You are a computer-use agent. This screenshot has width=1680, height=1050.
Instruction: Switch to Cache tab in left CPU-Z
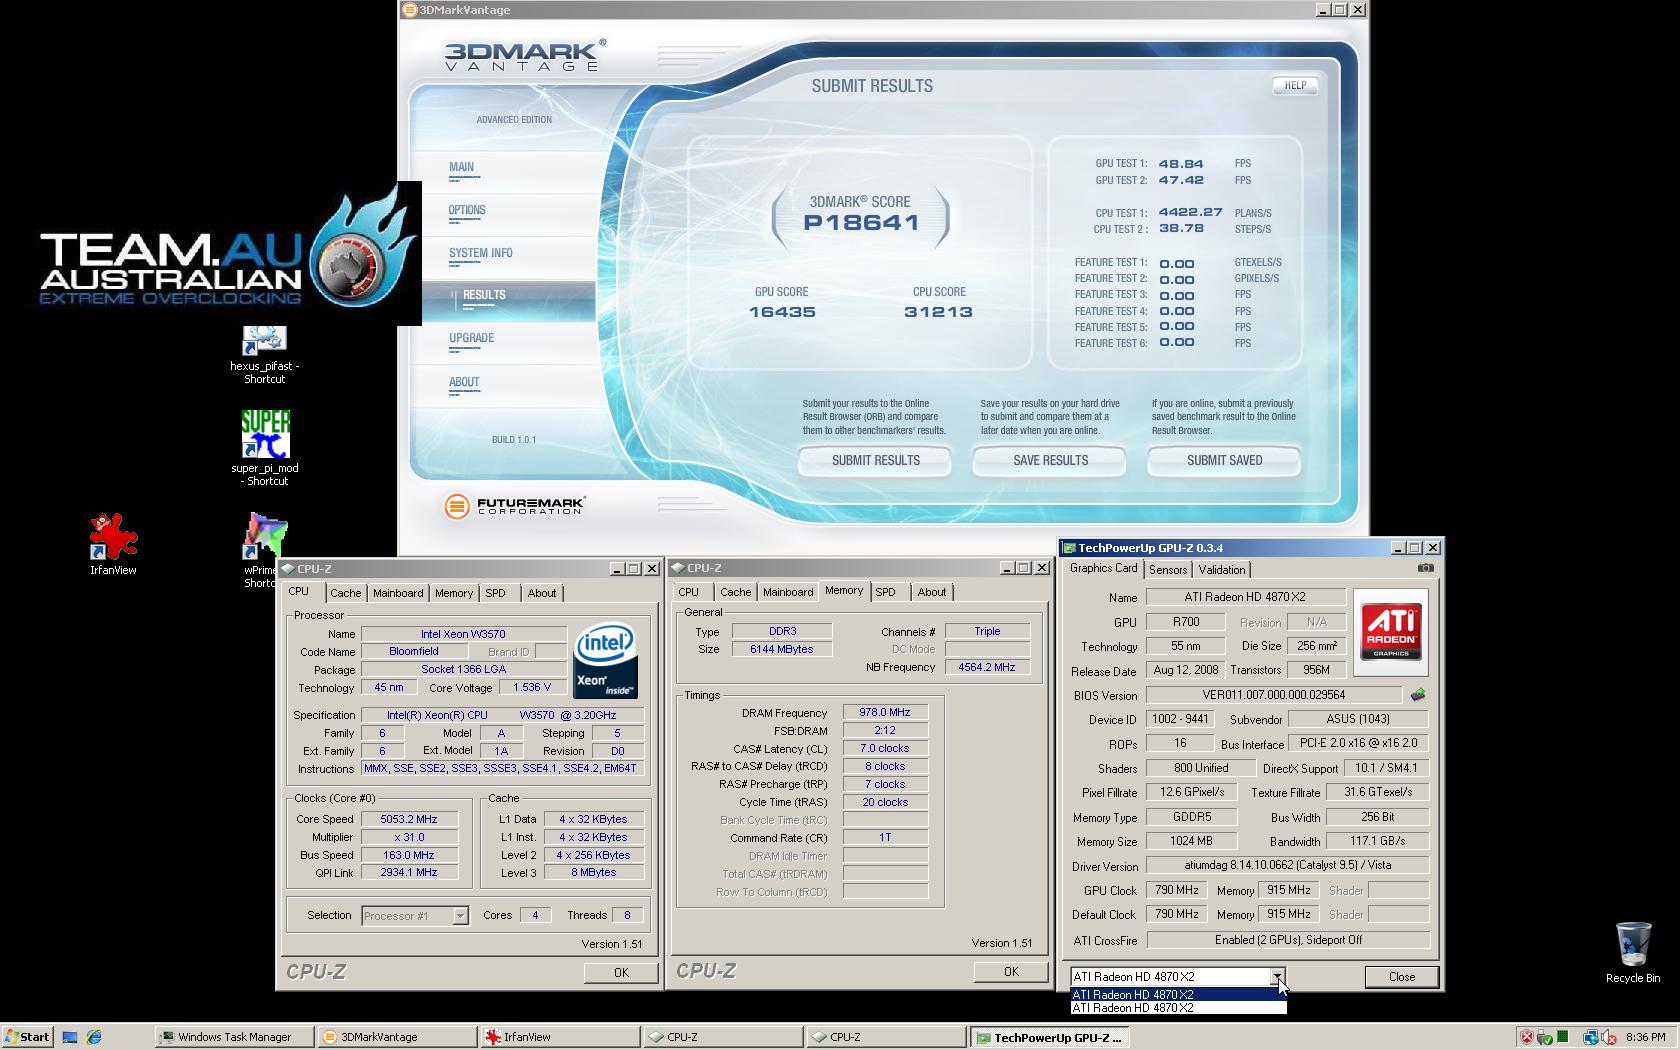click(345, 593)
